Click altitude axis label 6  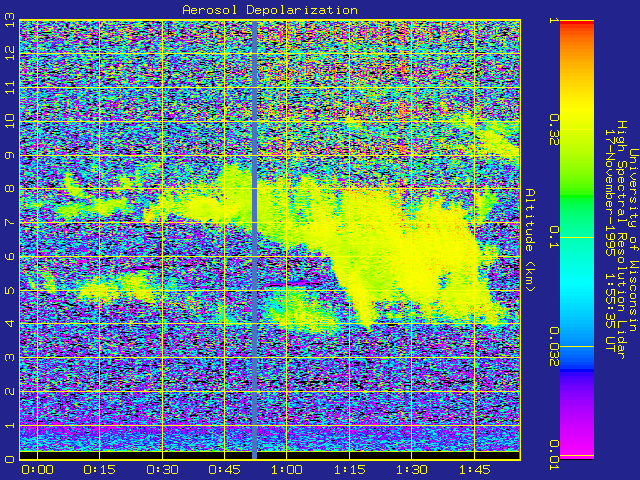(x=10, y=256)
